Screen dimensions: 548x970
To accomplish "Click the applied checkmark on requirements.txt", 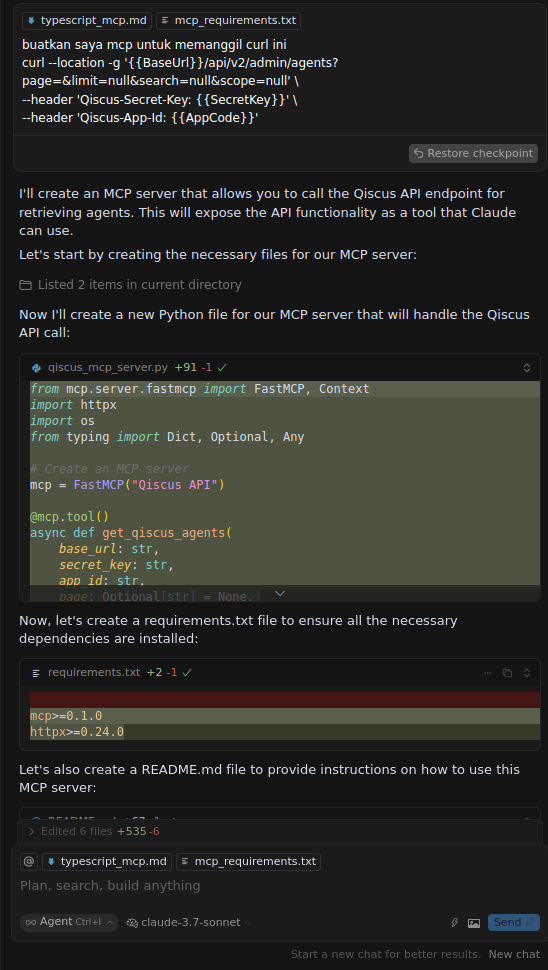I will coord(187,672).
